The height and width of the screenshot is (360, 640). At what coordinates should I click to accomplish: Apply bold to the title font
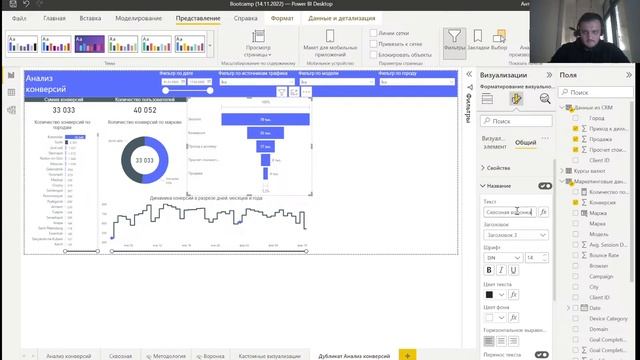click(489, 270)
